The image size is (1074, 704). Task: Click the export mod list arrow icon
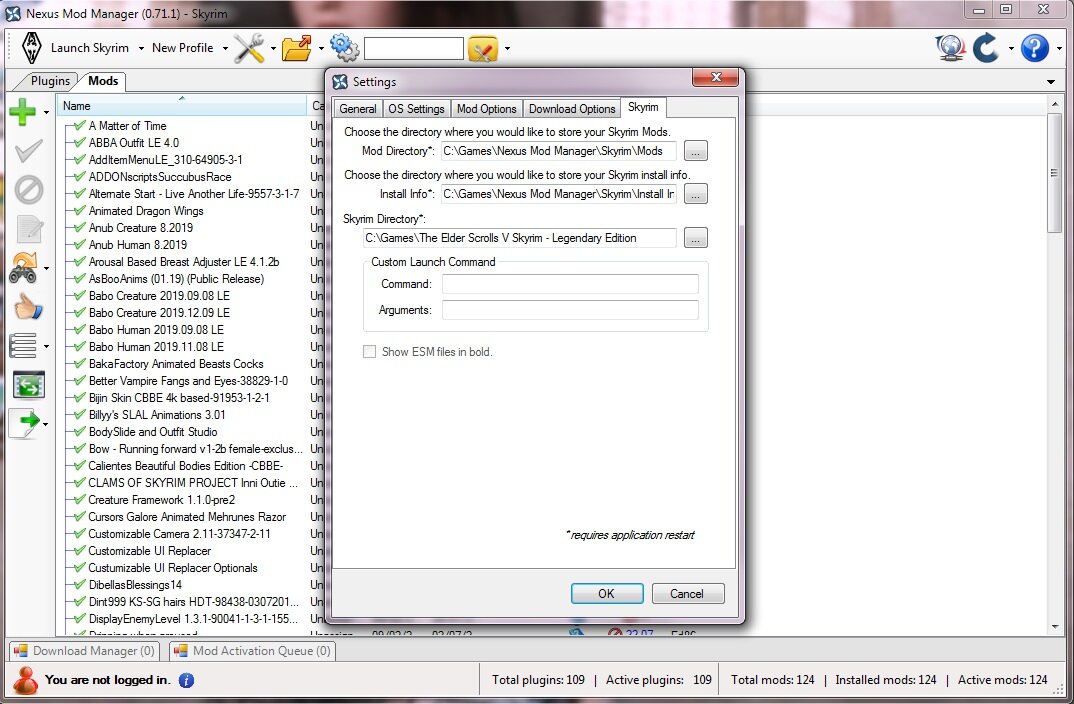[x=25, y=424]
